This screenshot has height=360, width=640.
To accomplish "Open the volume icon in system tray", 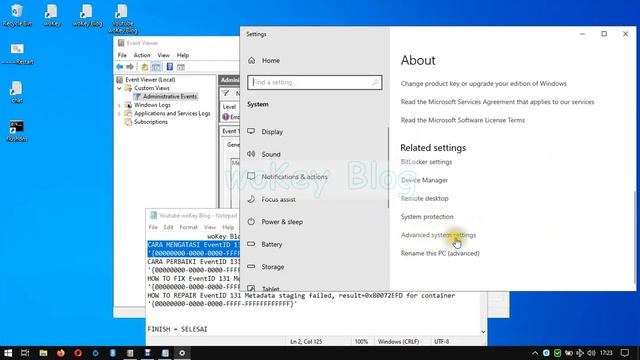I will pyautogui.click(x=591, y=353).
